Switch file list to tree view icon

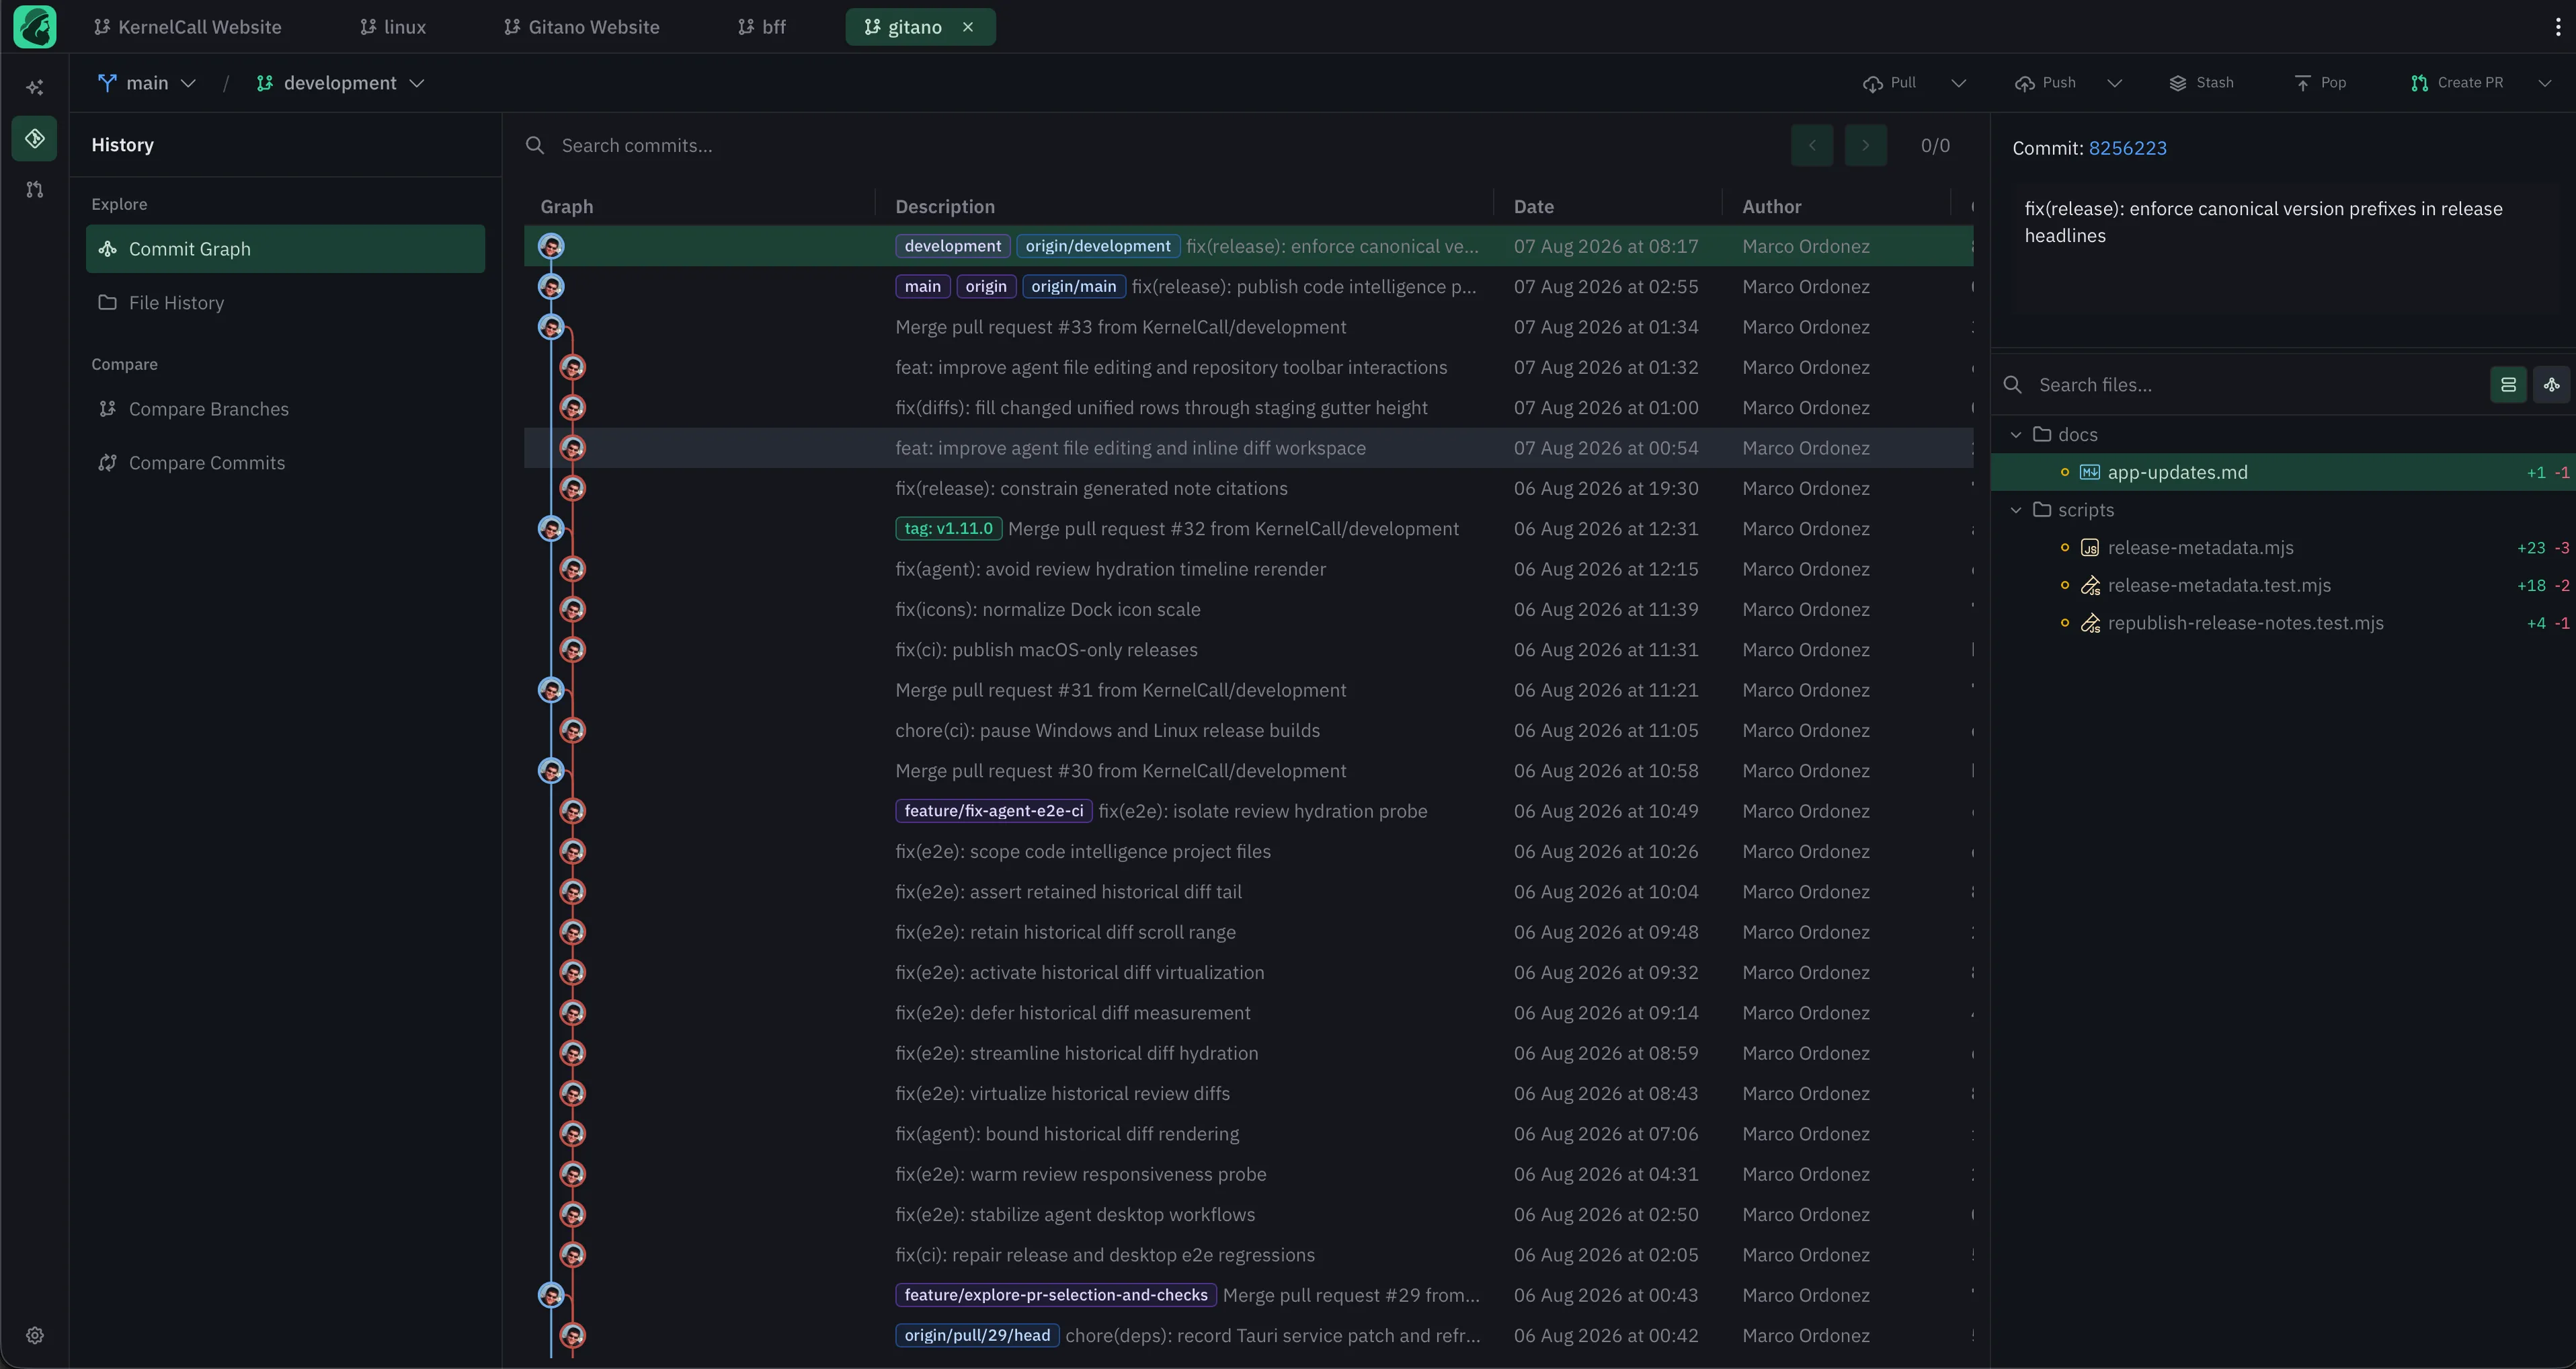[x=2552, y=385]
